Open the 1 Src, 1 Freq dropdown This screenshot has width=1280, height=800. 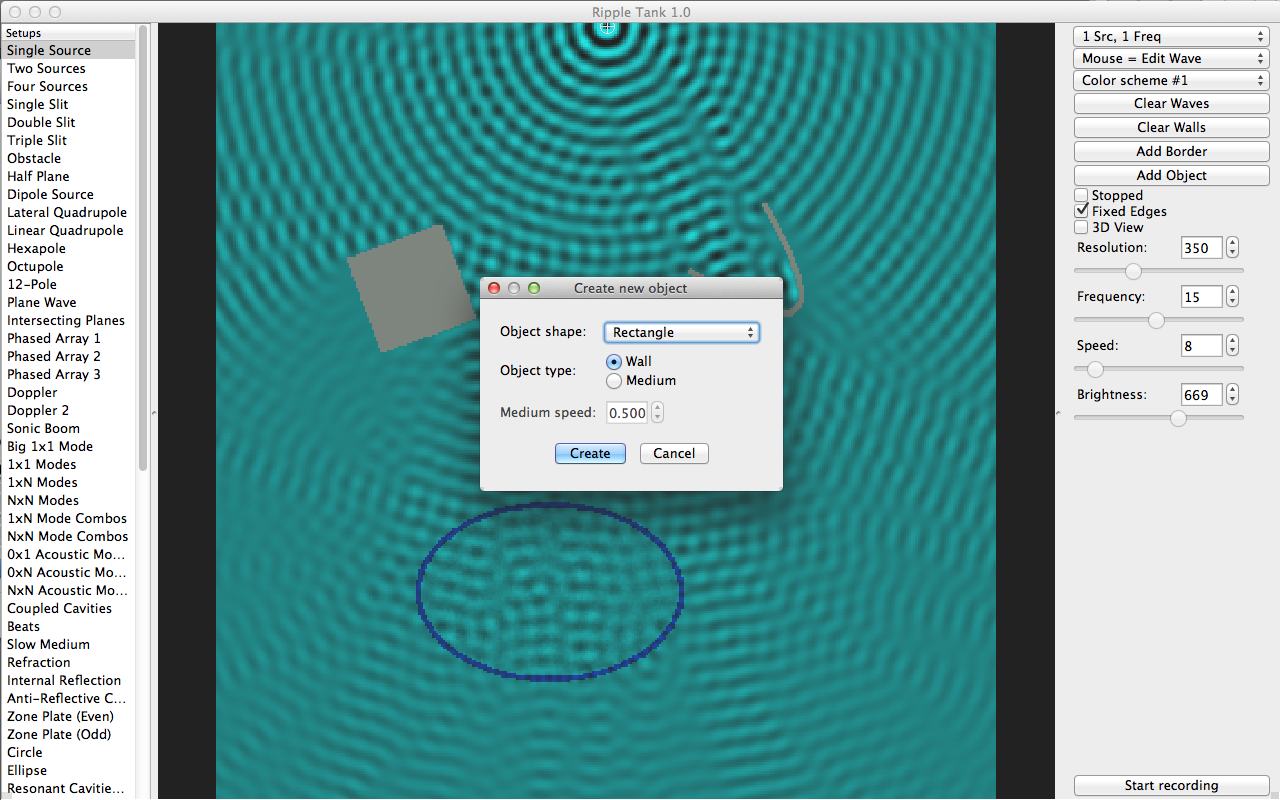coord(1171,36)
